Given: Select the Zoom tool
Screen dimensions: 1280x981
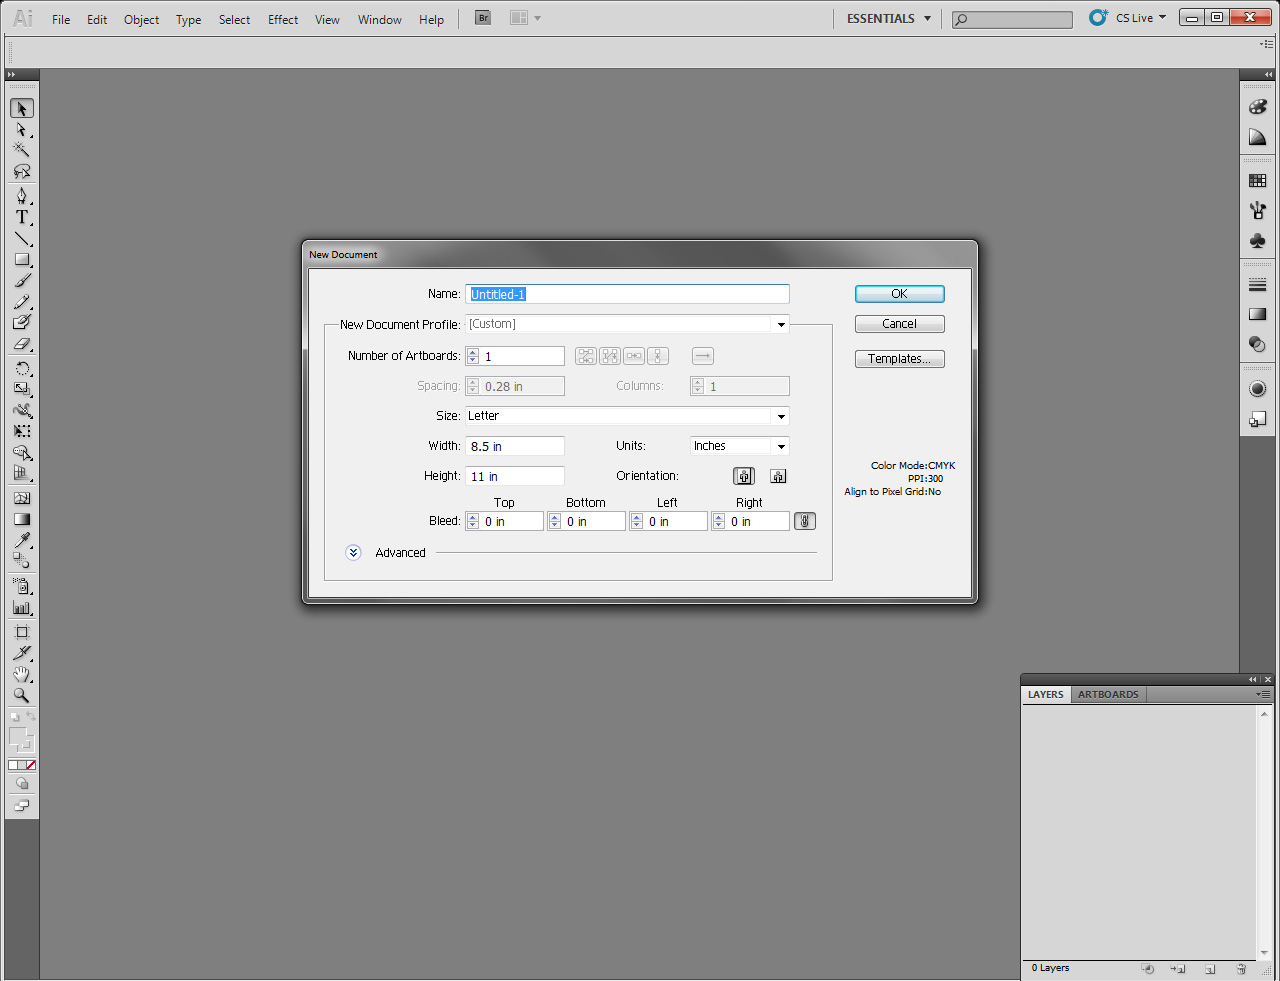Looking at the screenshot, I should click(x=22, y=696).
